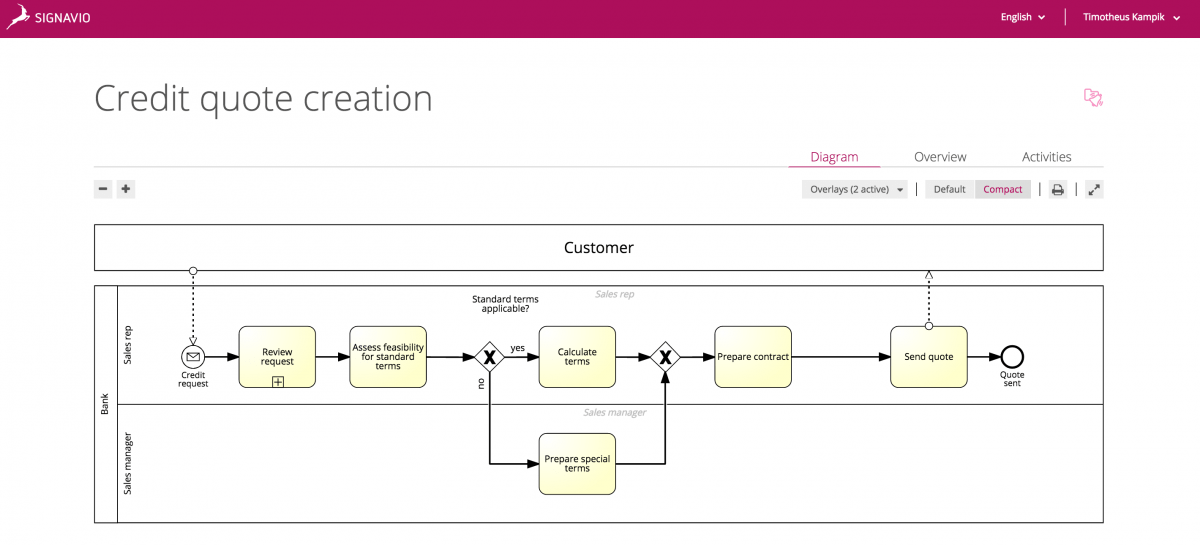Select the Send quote task
The width and height of the screenshot is (1200, 545).
click(929, 356)
